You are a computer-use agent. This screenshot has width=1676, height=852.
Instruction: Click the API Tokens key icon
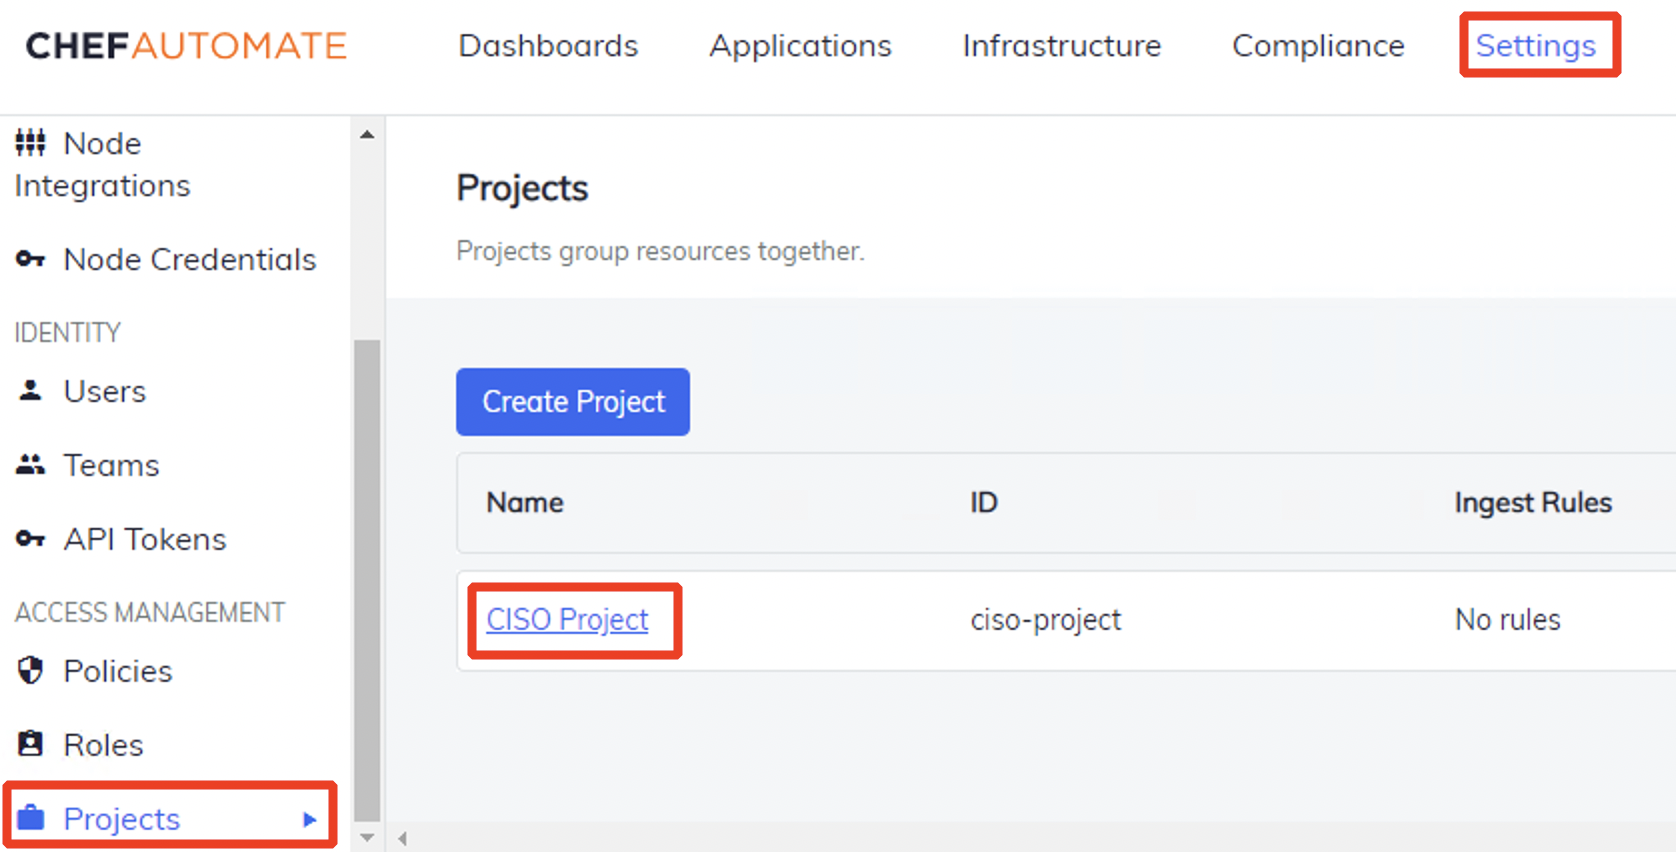[30, 539]
